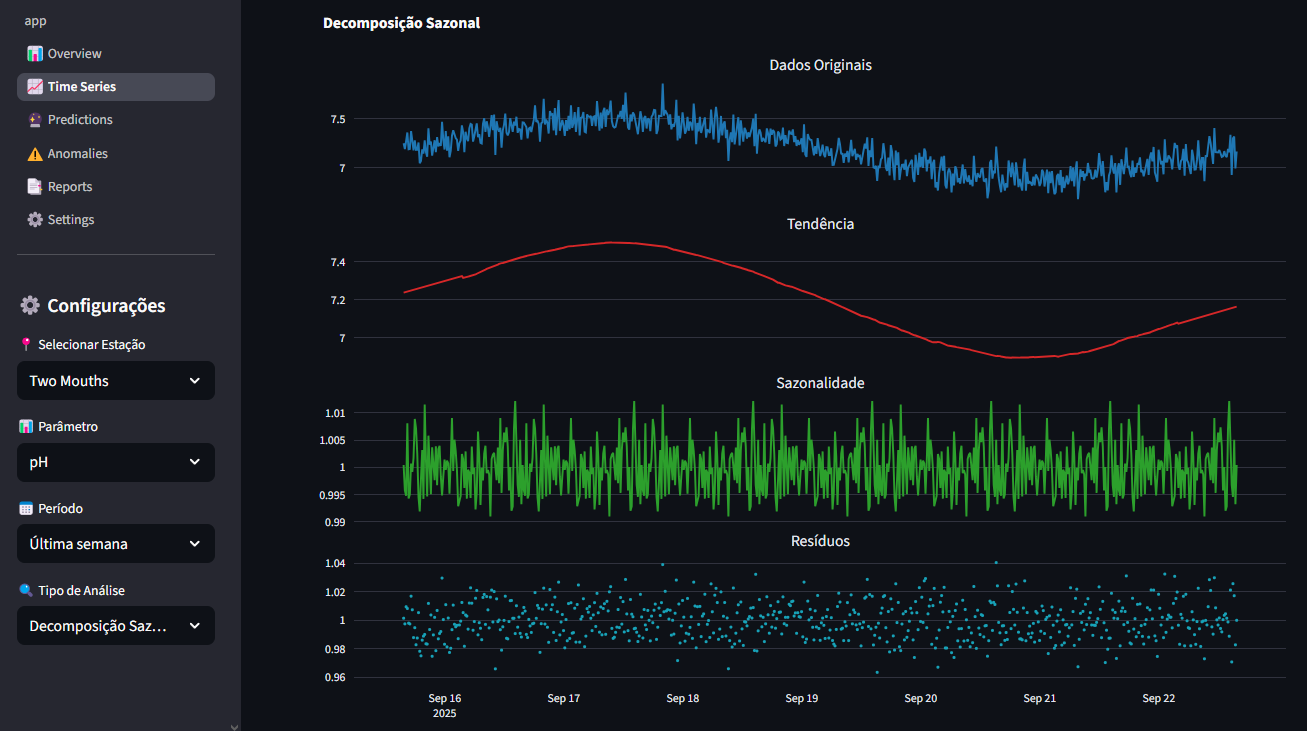
Task: Click the Sep 20 axis label
Action: 920,699
